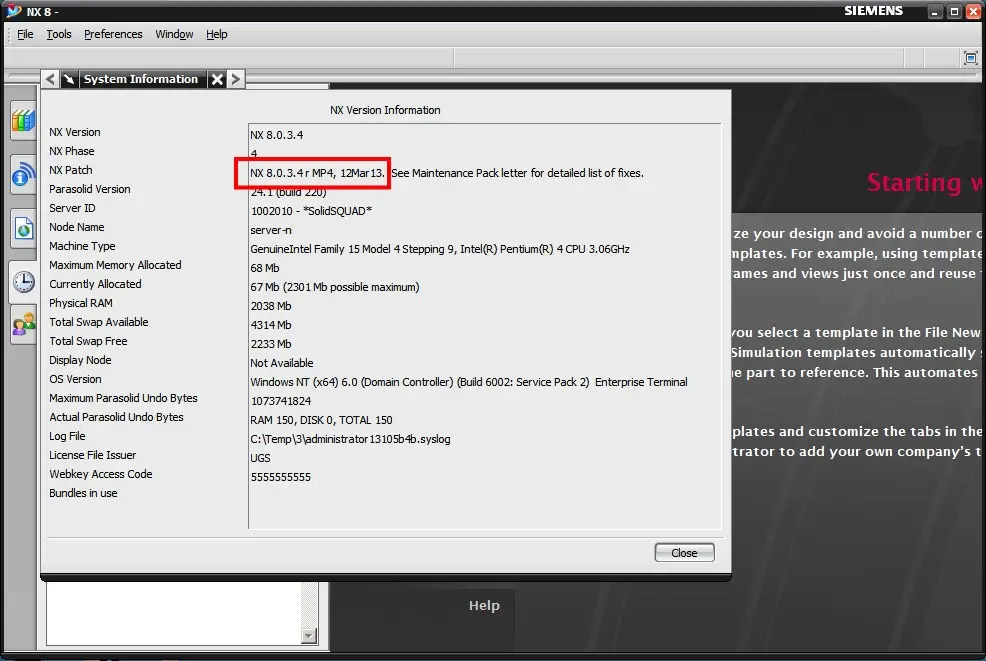Click the 'NX Version Information' heading
This screenshot has width=986, height=661.
tap(385, 110)
